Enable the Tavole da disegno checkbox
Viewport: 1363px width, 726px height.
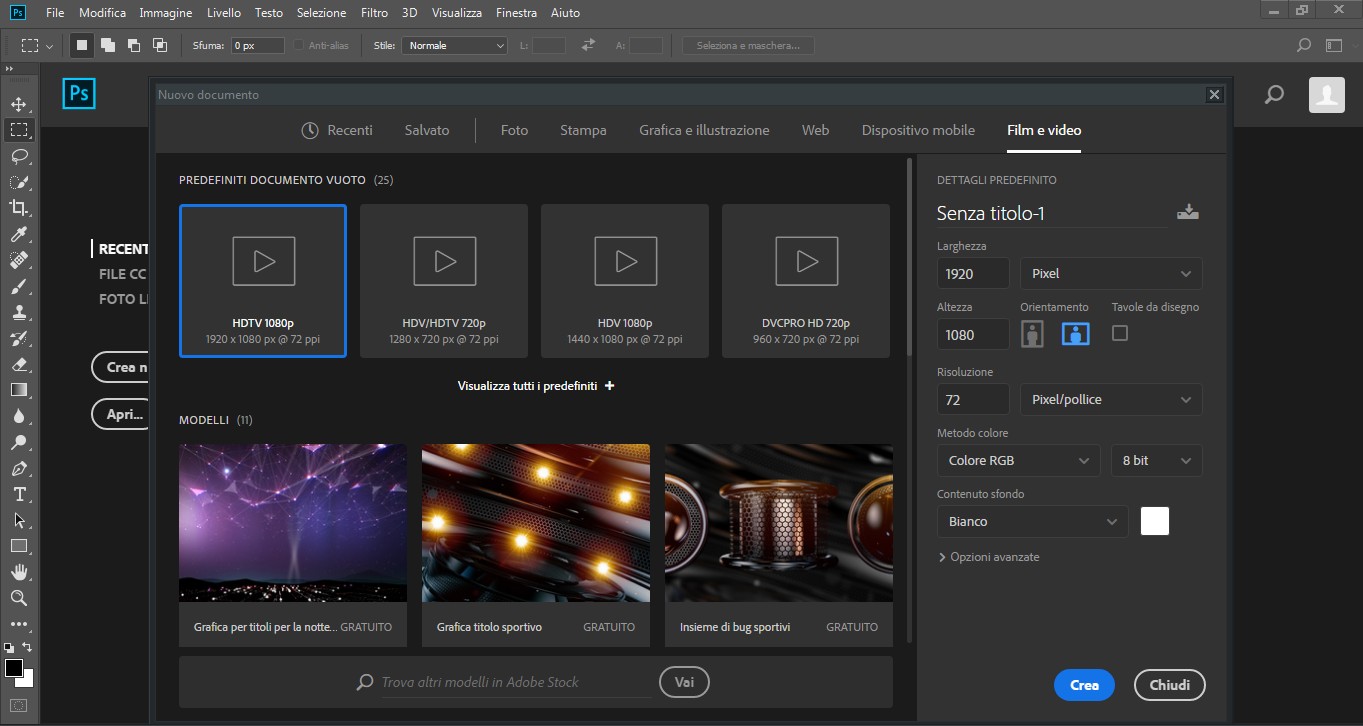click(1120, 333)
